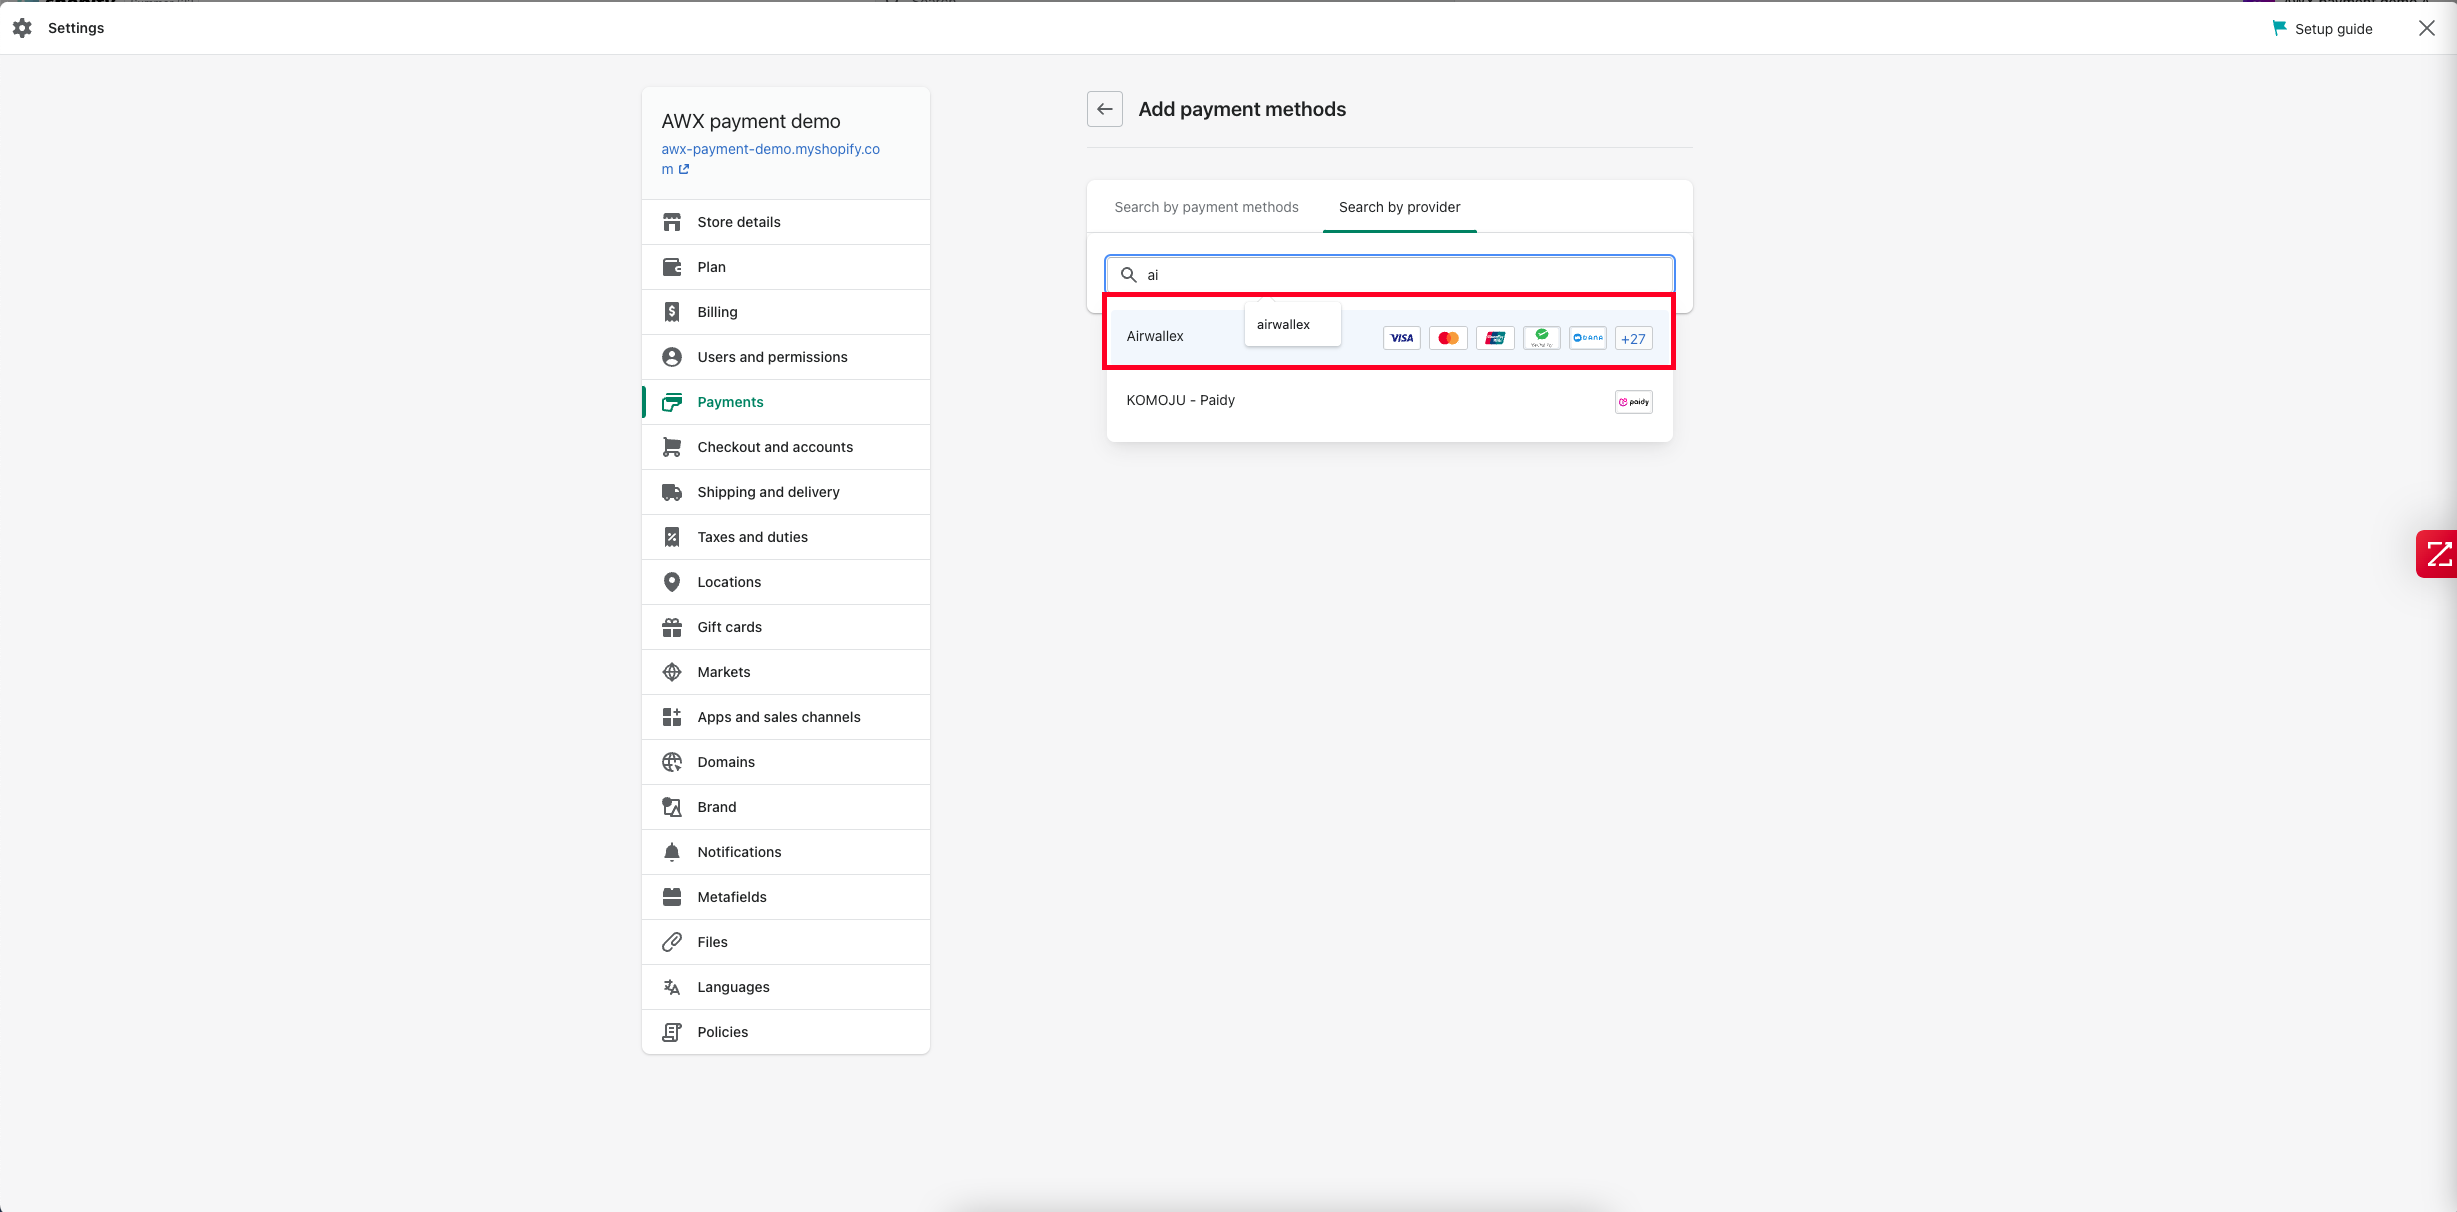Click the Languages translate icon
This screenshot has width=2457, height=1212.
click(x=672, y=987)
